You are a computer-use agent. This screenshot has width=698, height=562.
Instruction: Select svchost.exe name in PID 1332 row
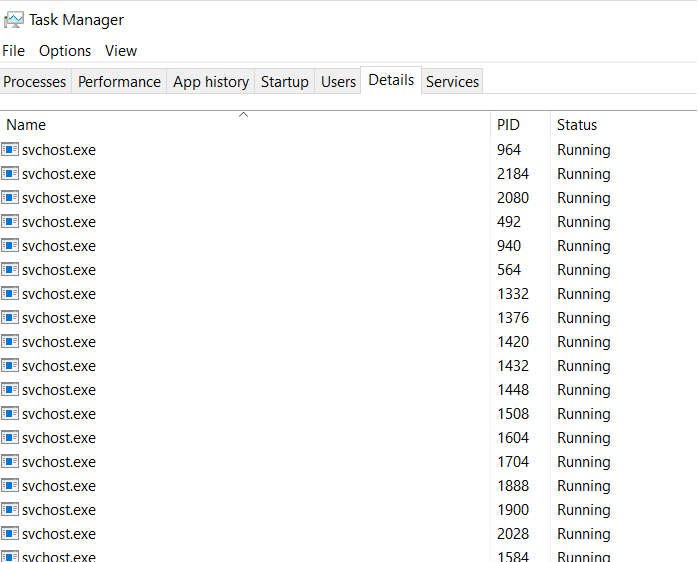click(x=59, y=294)
